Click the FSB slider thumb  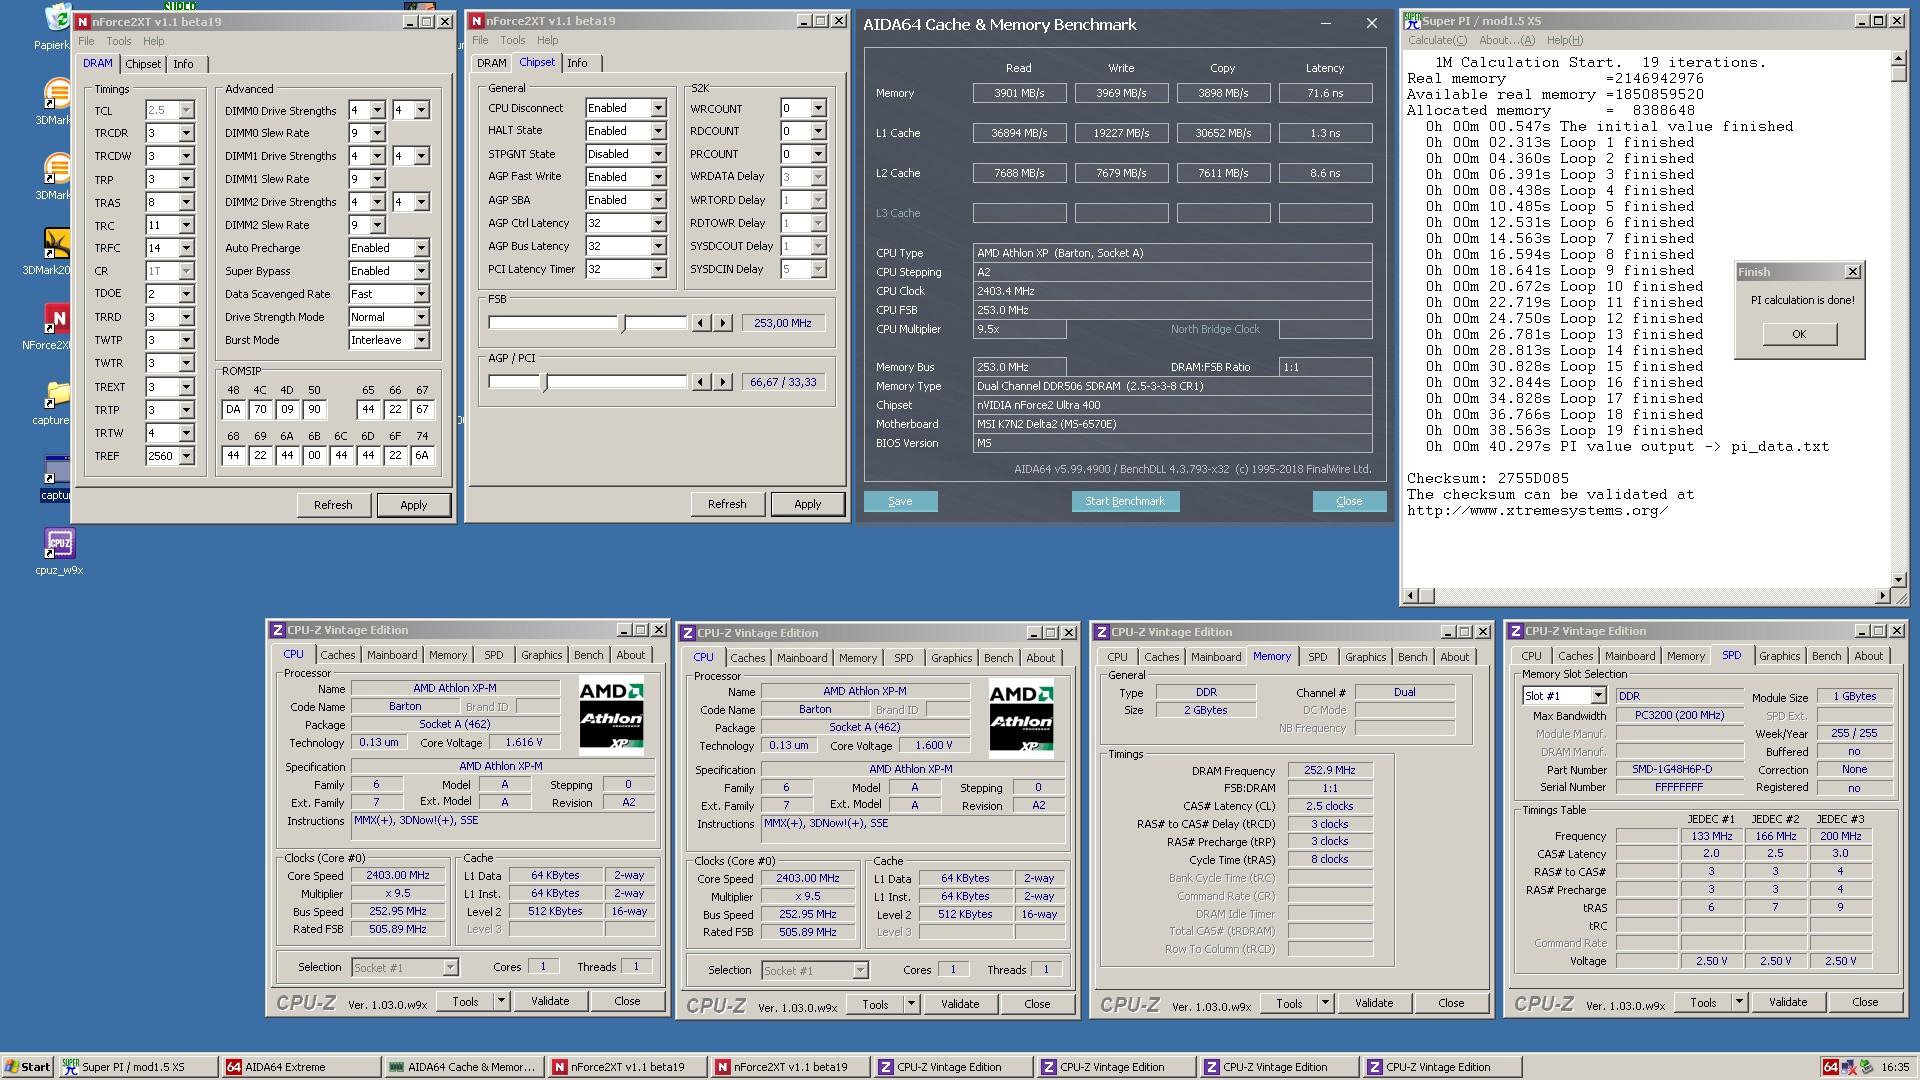click(623, 323)
